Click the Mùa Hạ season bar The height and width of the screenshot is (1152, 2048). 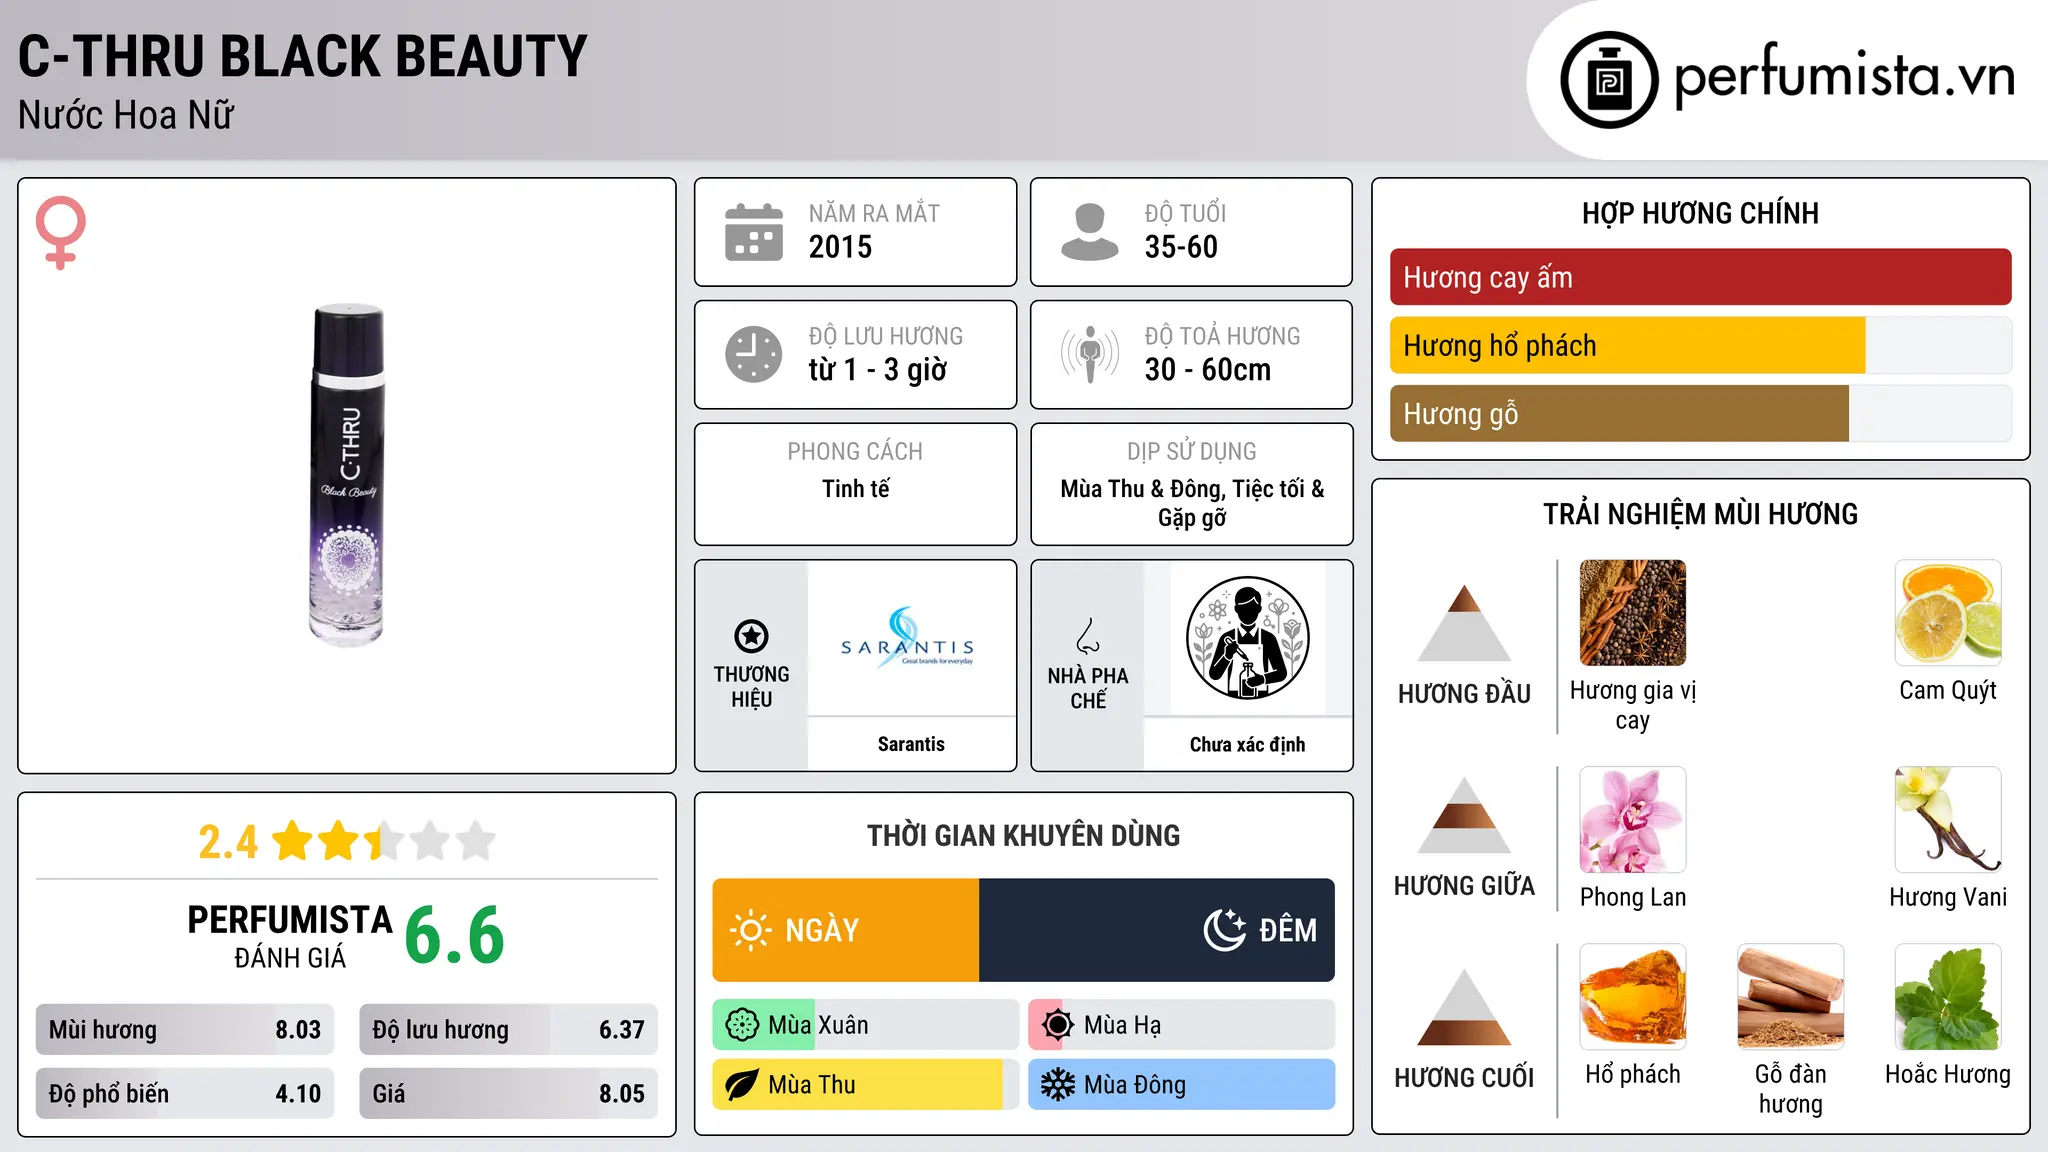coord(1181,1025)
